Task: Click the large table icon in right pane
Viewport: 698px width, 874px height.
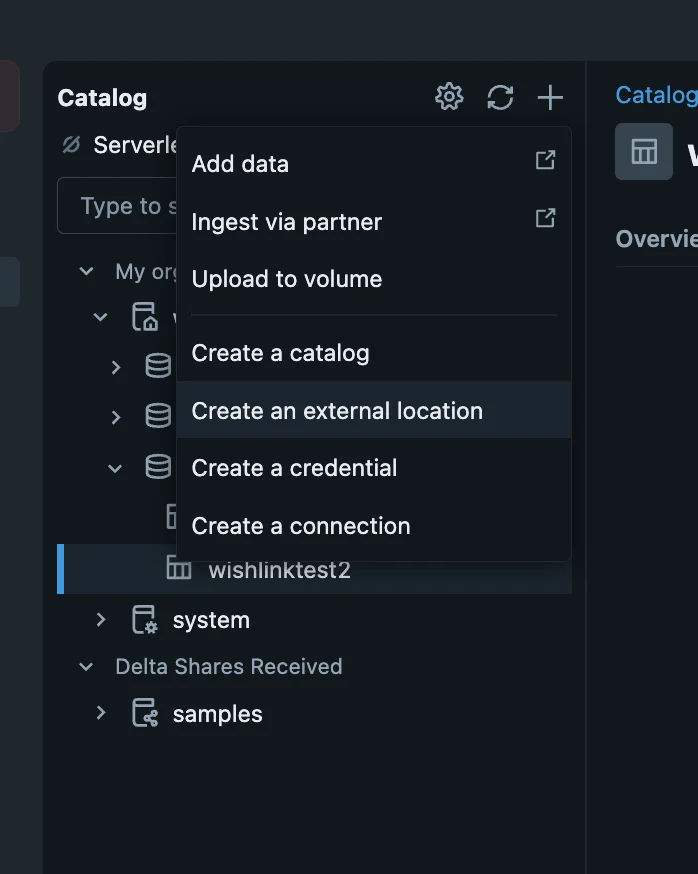Action: coord(643,152)
